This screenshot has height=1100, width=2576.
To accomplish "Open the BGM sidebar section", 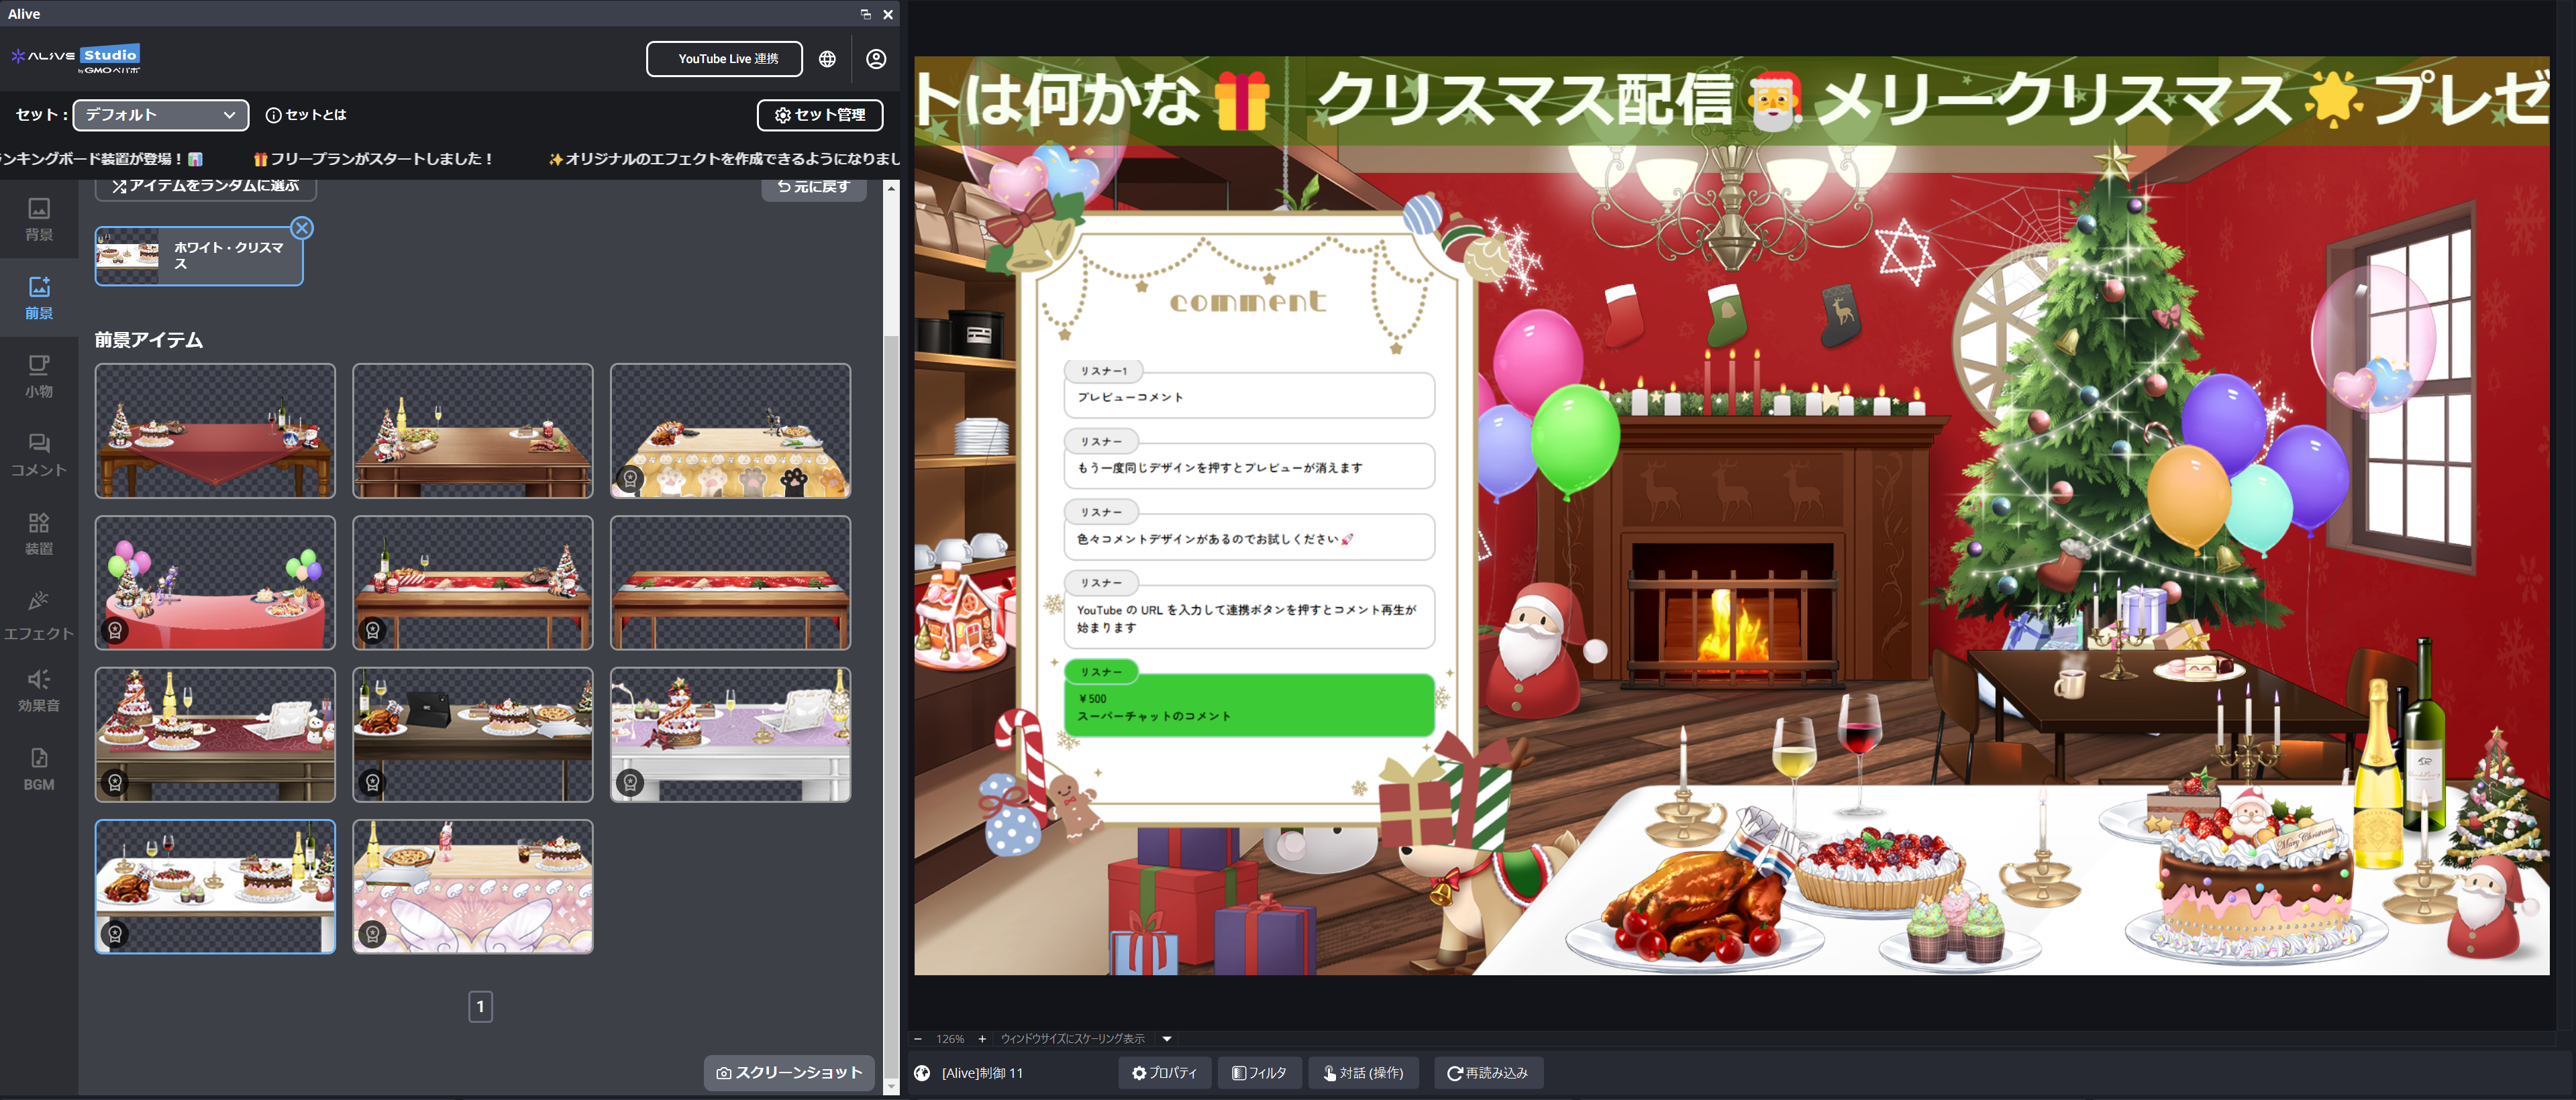I will (39, 769).
